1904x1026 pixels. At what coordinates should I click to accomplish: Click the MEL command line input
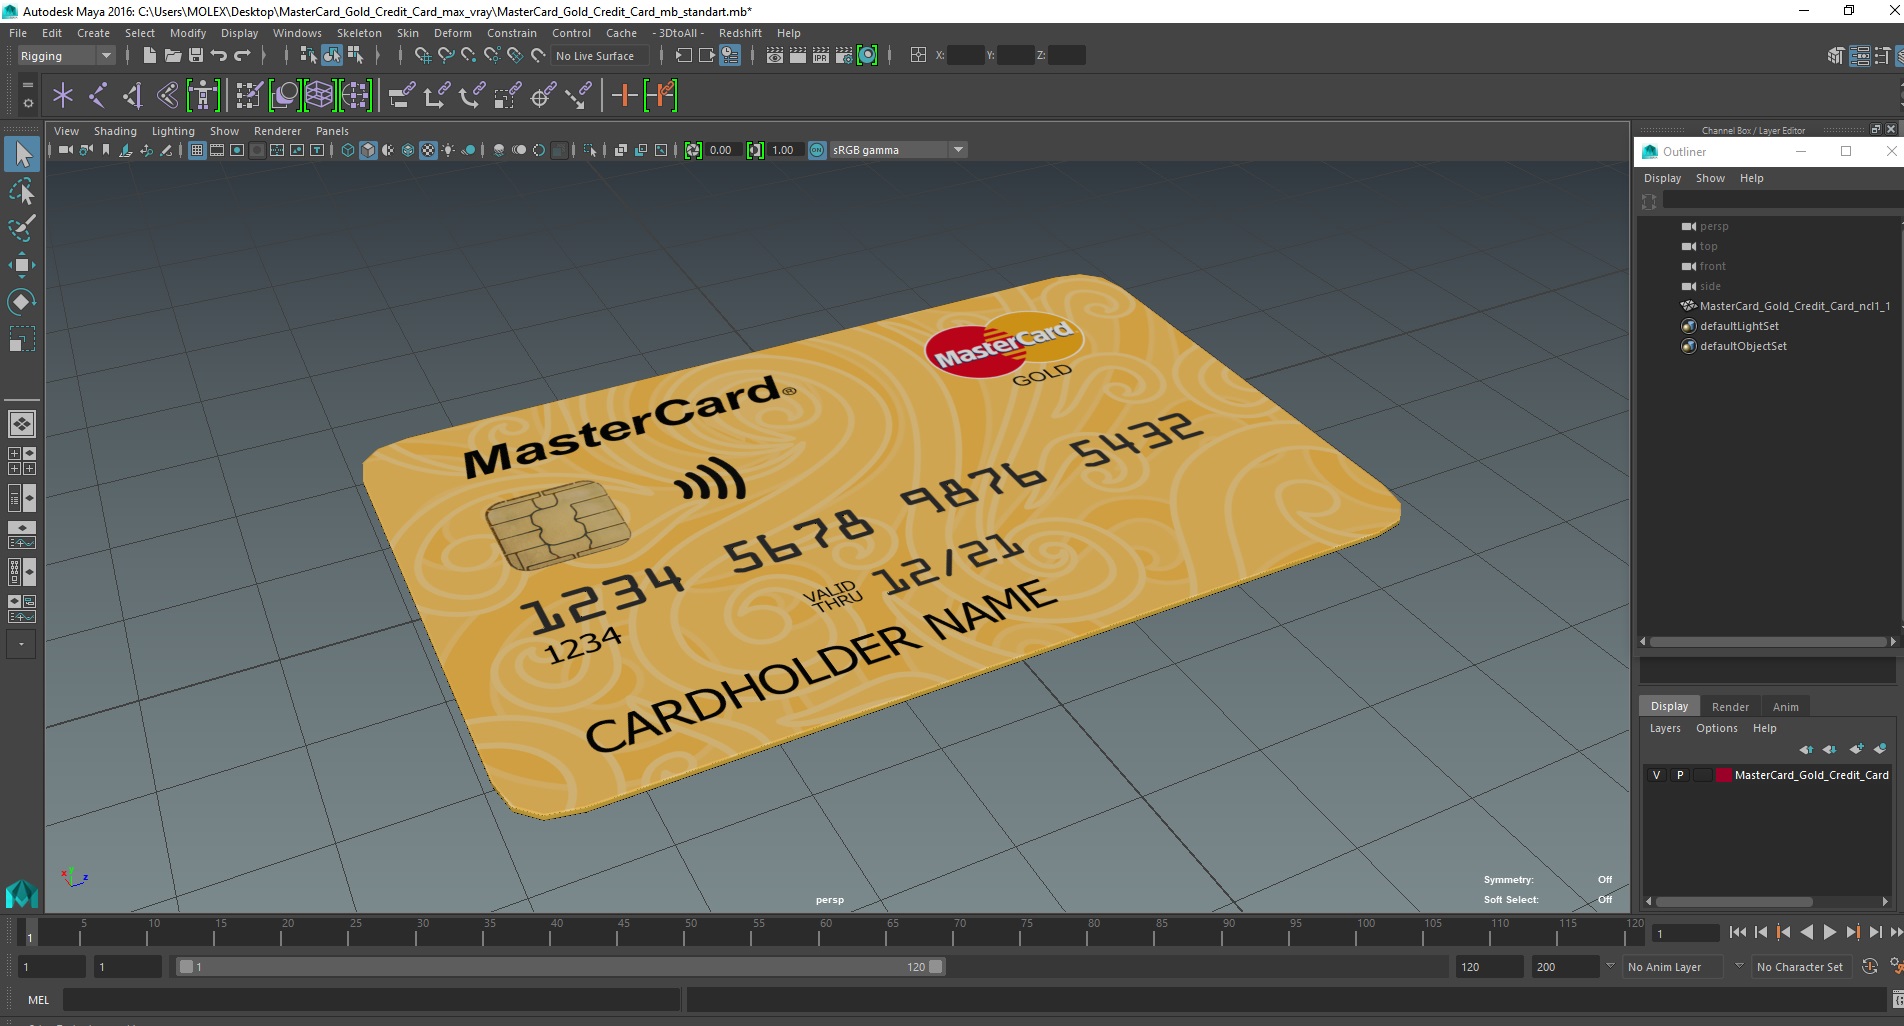point(371,1000)
